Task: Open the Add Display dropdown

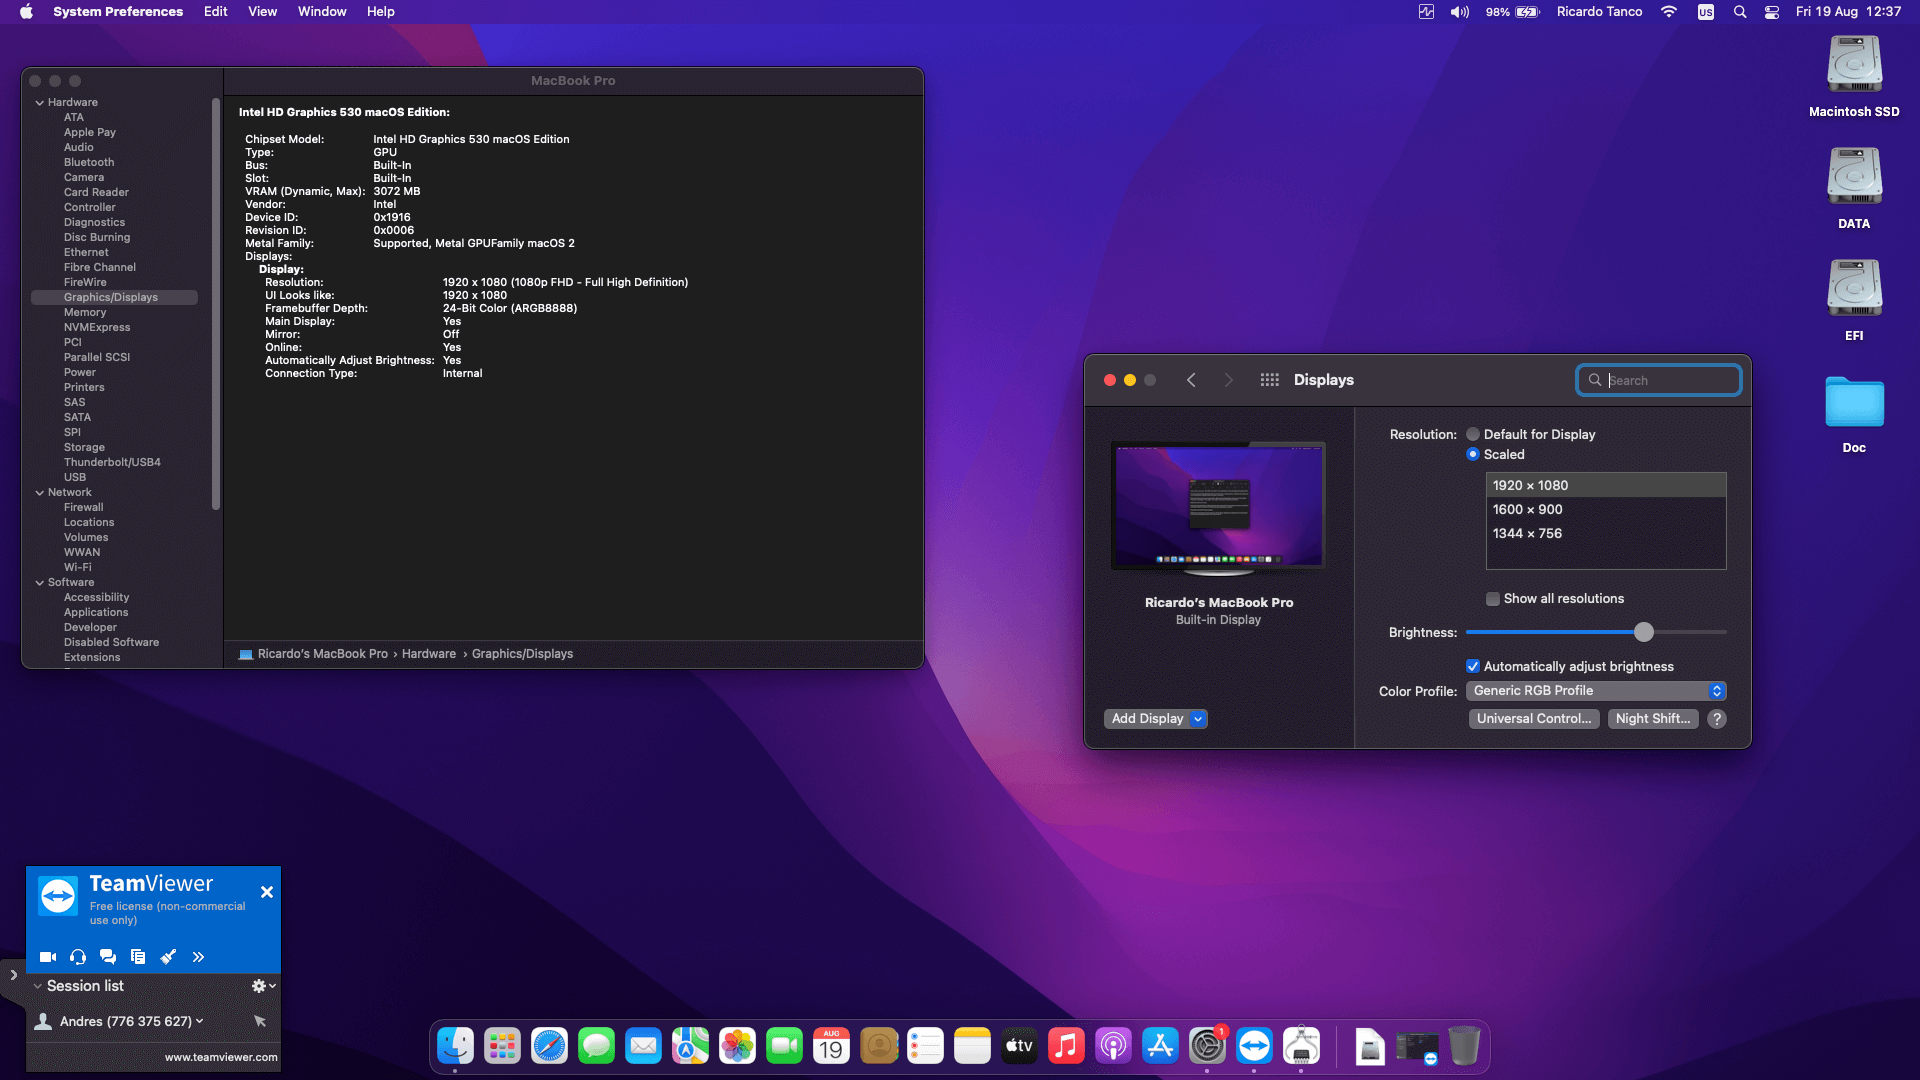Action: pos(1155,718)
